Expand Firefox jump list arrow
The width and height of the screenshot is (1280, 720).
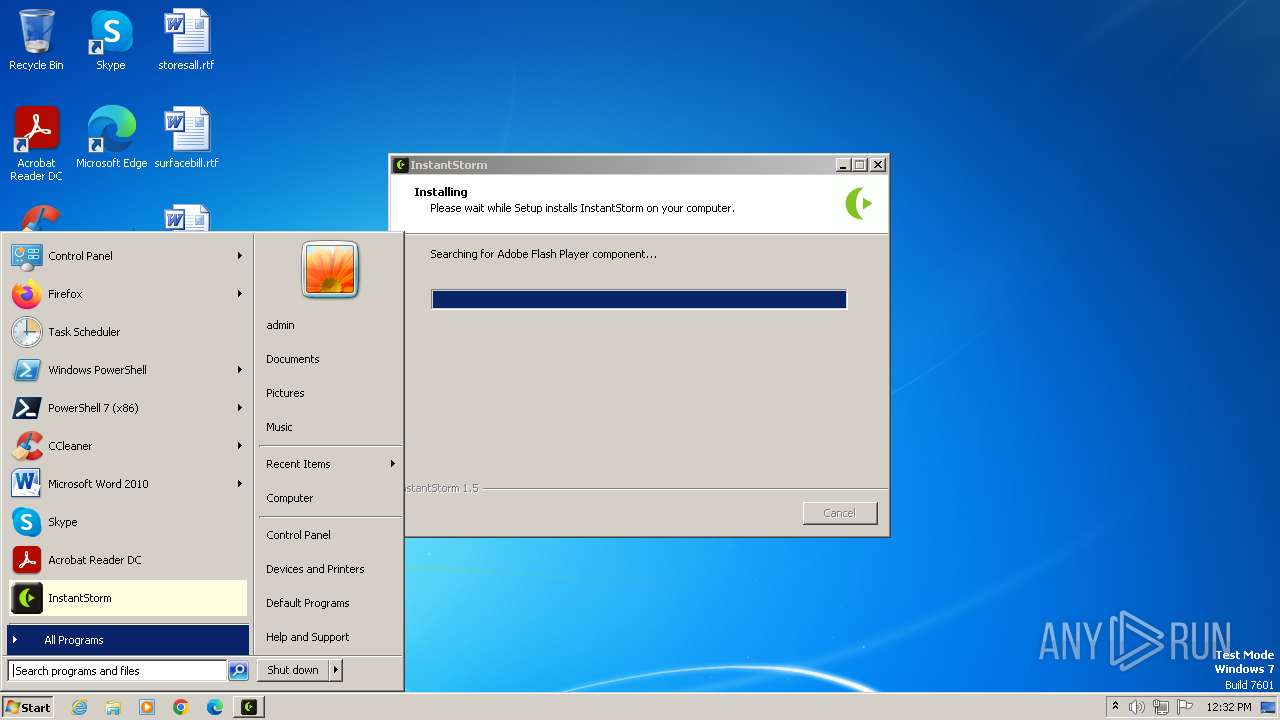point(240,294)
